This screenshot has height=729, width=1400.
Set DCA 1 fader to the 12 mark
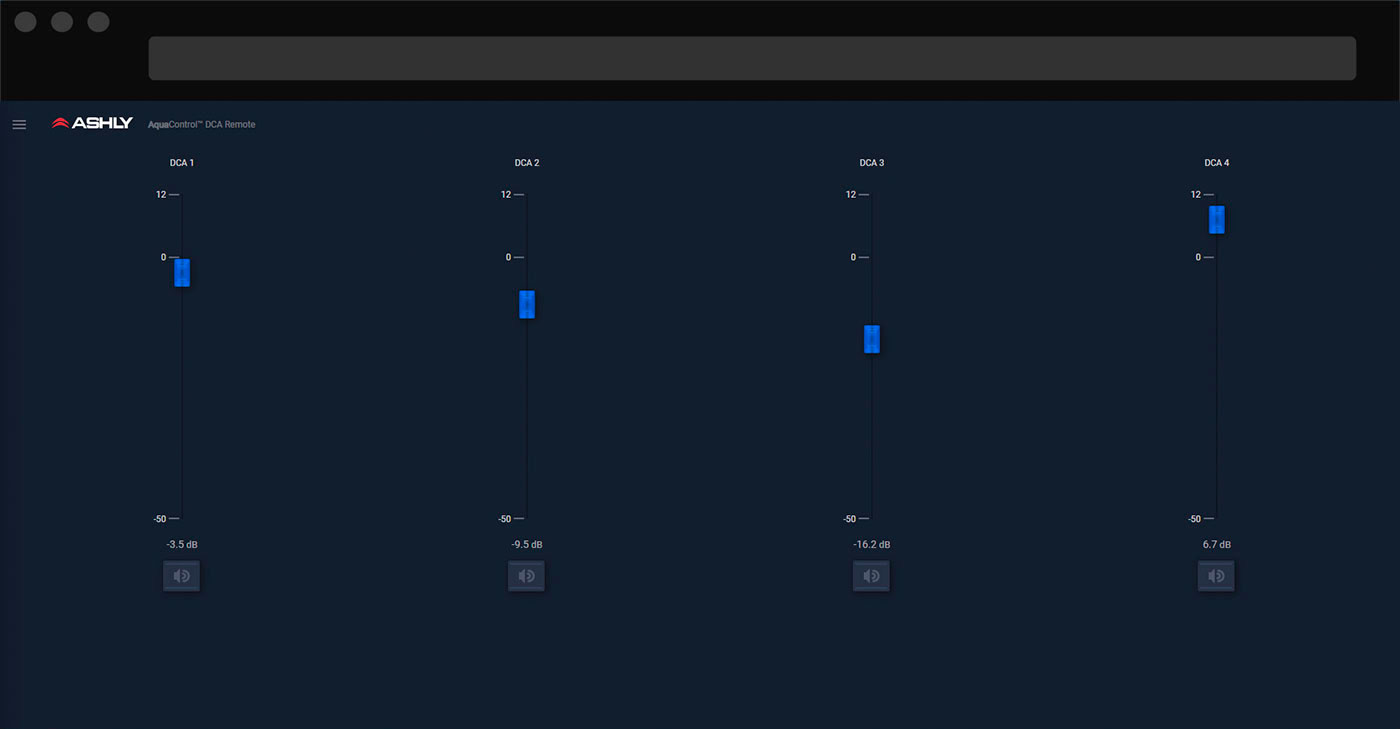182,195
